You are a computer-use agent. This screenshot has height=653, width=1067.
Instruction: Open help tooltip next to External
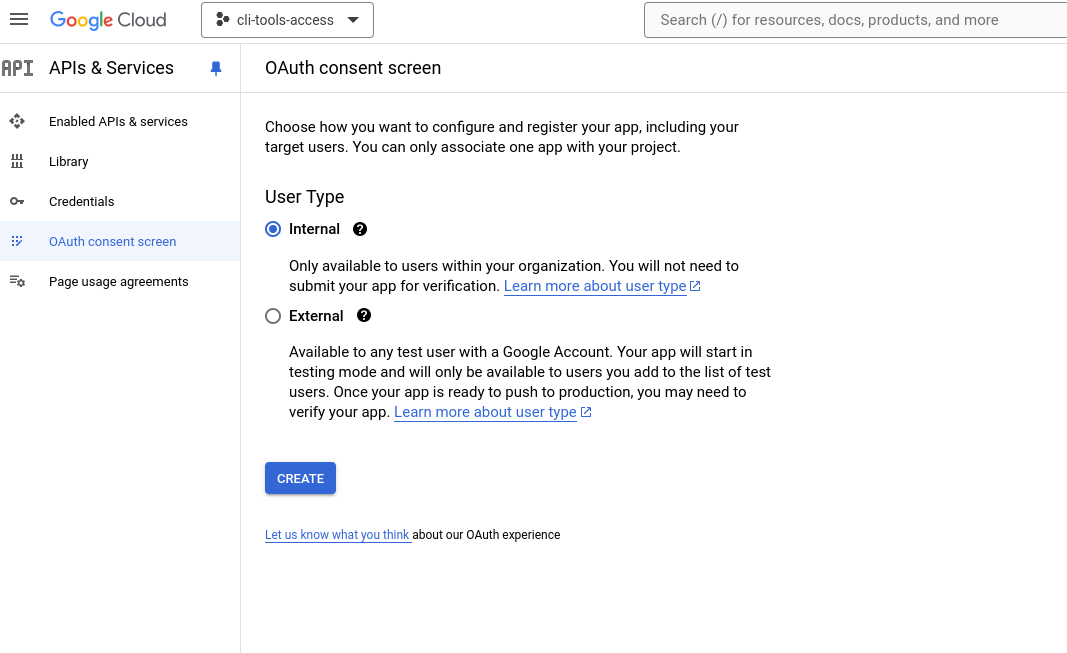[x=364, y=316]
